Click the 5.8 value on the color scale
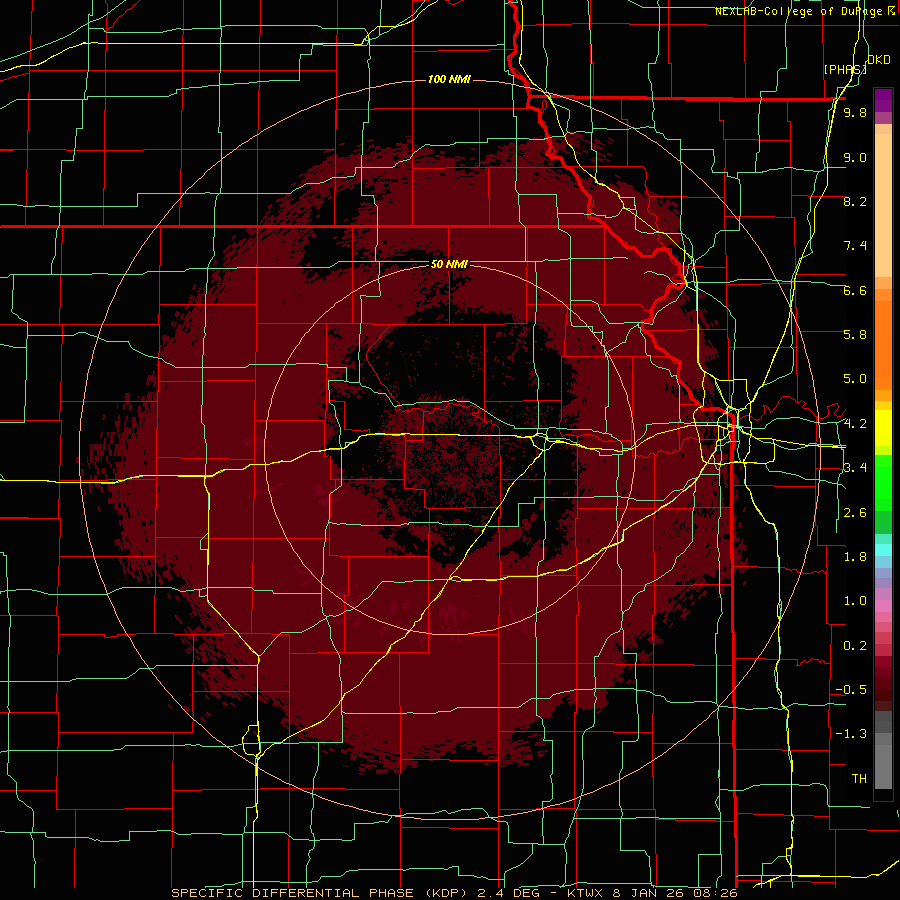 [855, 335]
